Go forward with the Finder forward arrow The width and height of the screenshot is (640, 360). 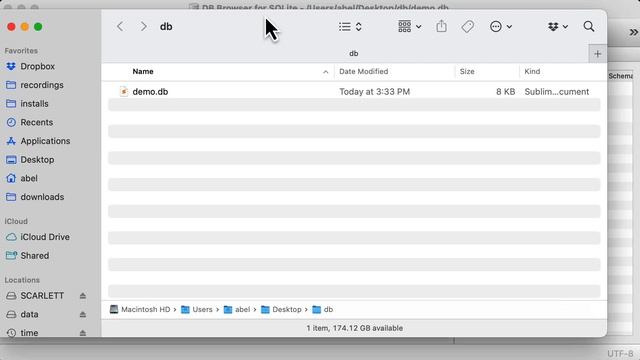click(143, 27)
